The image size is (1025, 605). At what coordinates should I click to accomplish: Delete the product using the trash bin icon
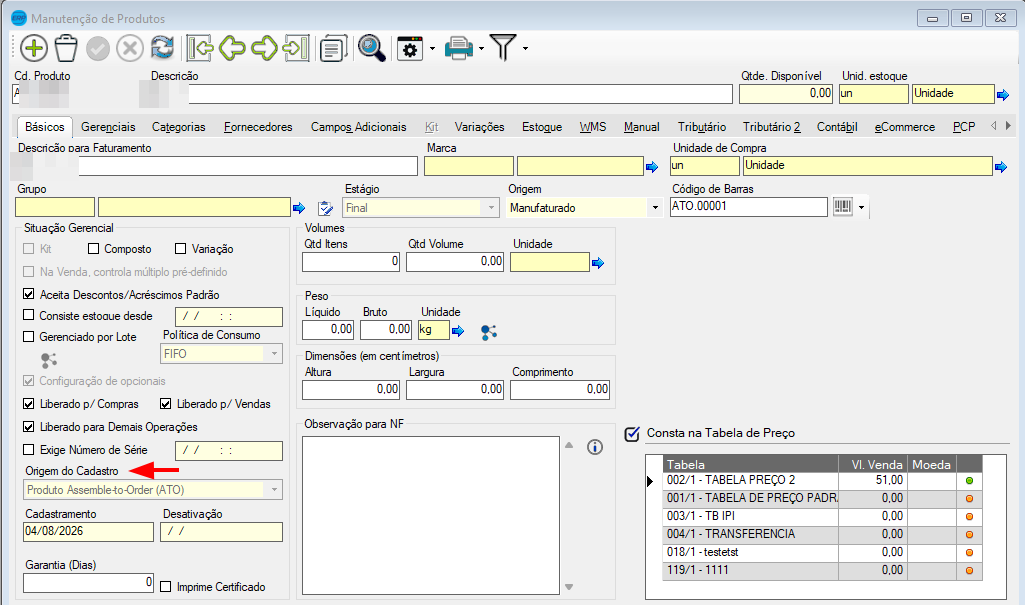[66, 48]
